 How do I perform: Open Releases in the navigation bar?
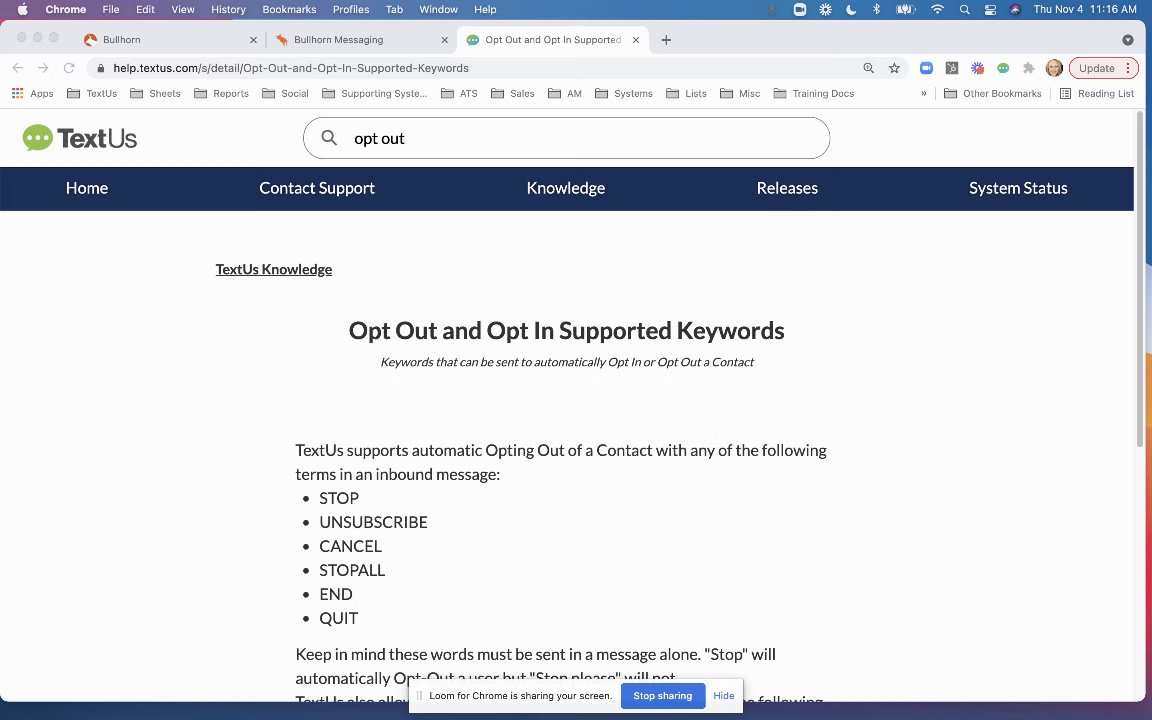787,188
